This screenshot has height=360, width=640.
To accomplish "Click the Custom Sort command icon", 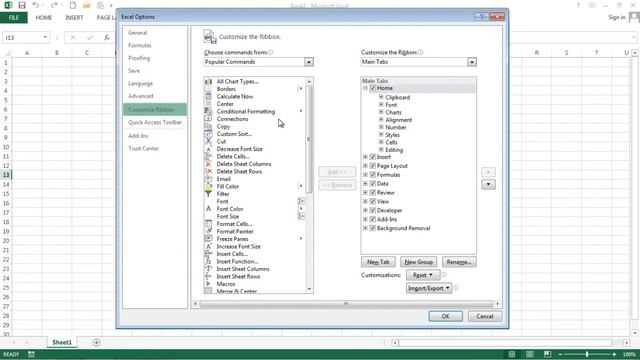I will click(x=208, y=134).
